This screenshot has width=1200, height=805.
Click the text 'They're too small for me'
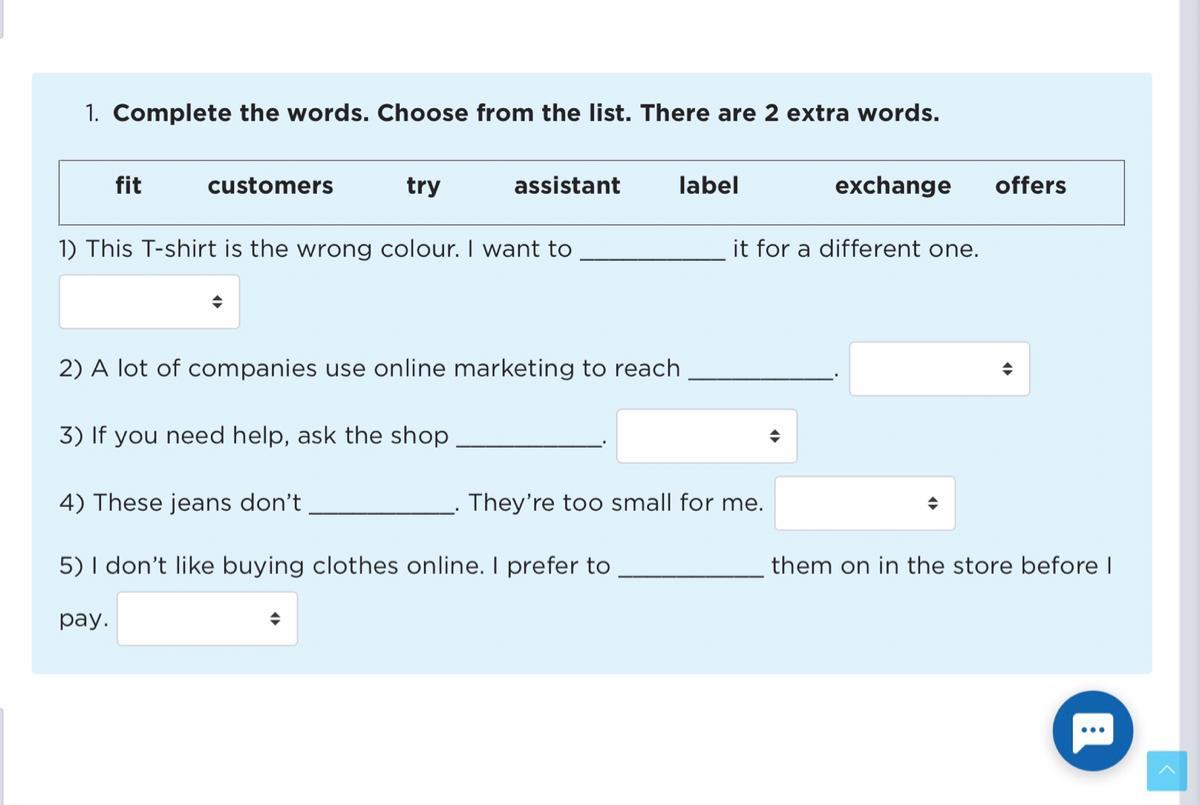click(615, 503)
